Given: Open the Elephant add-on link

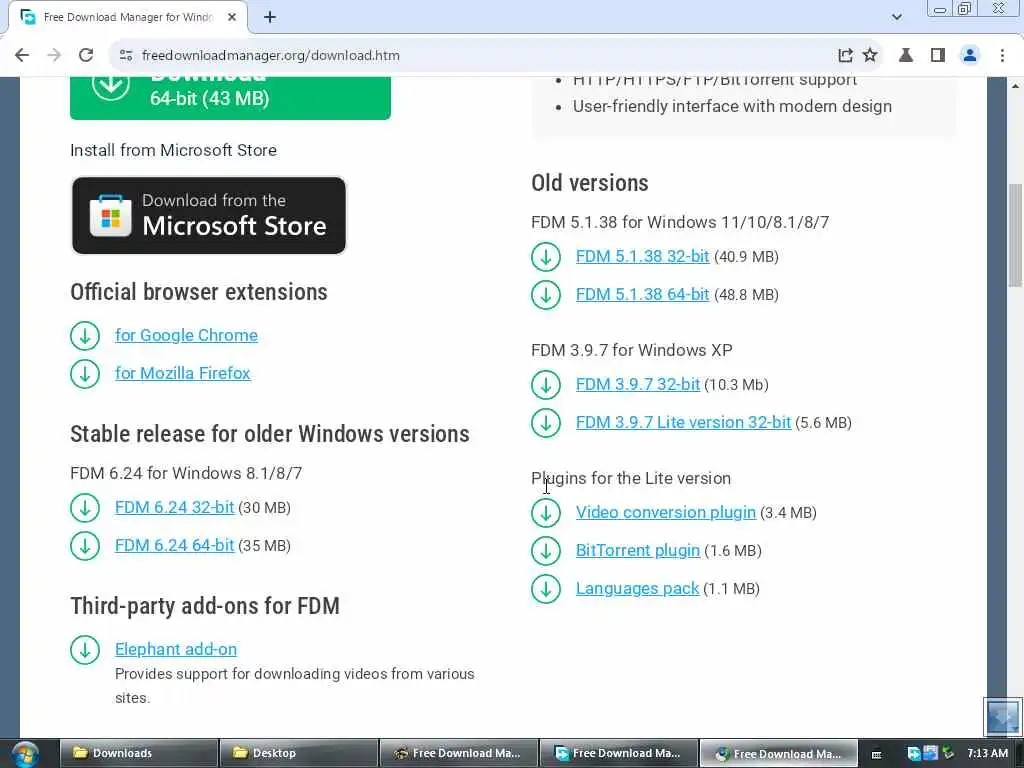Looking at the screenshot, I should coord(176,649).
